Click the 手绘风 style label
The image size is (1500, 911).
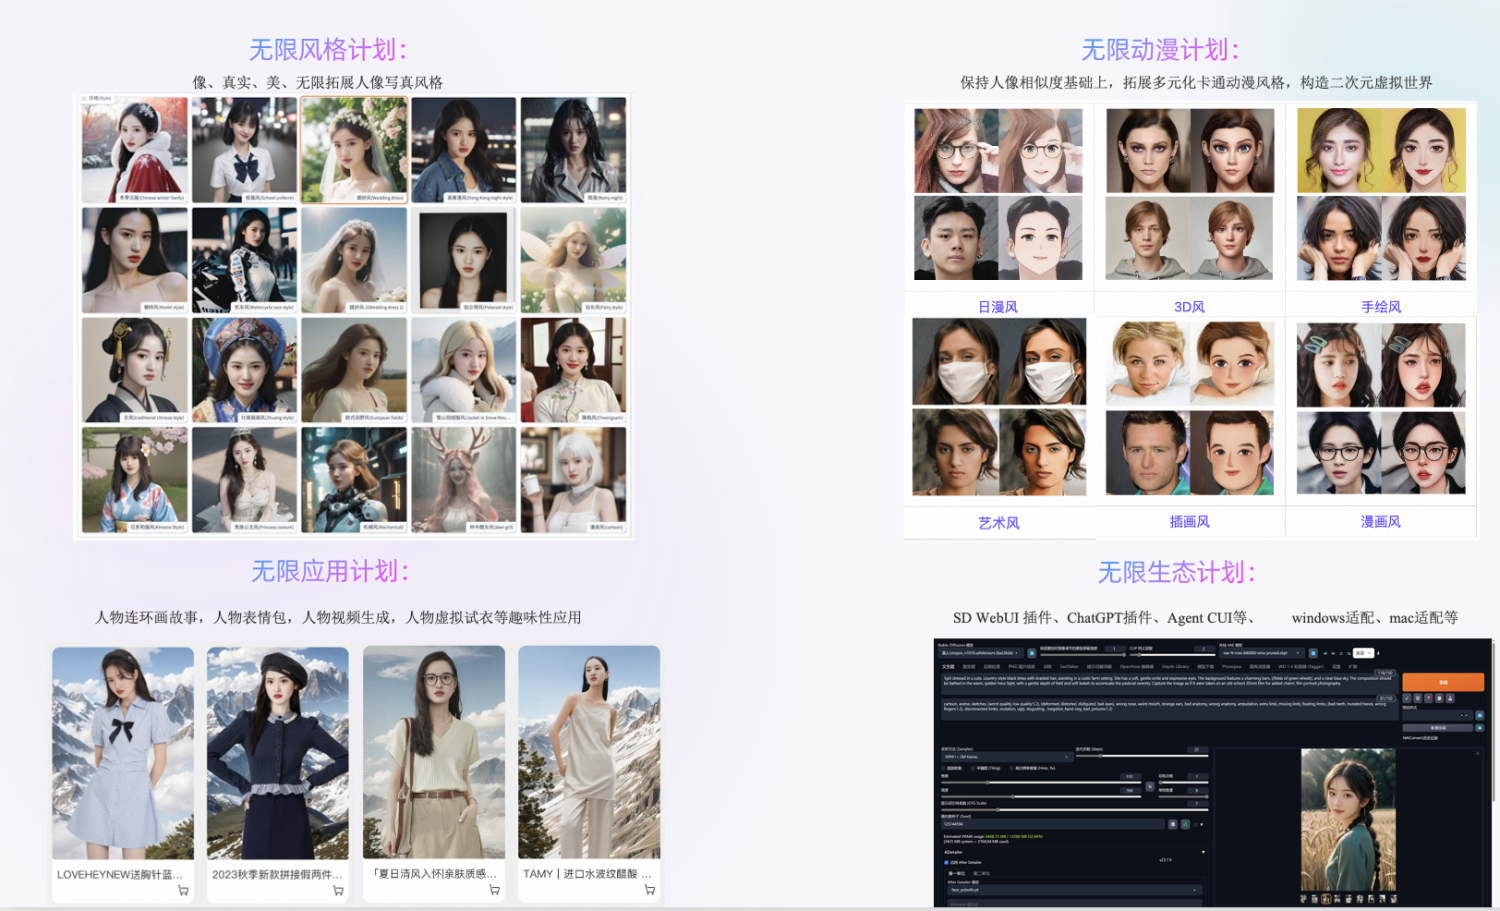click(1381, 307)
